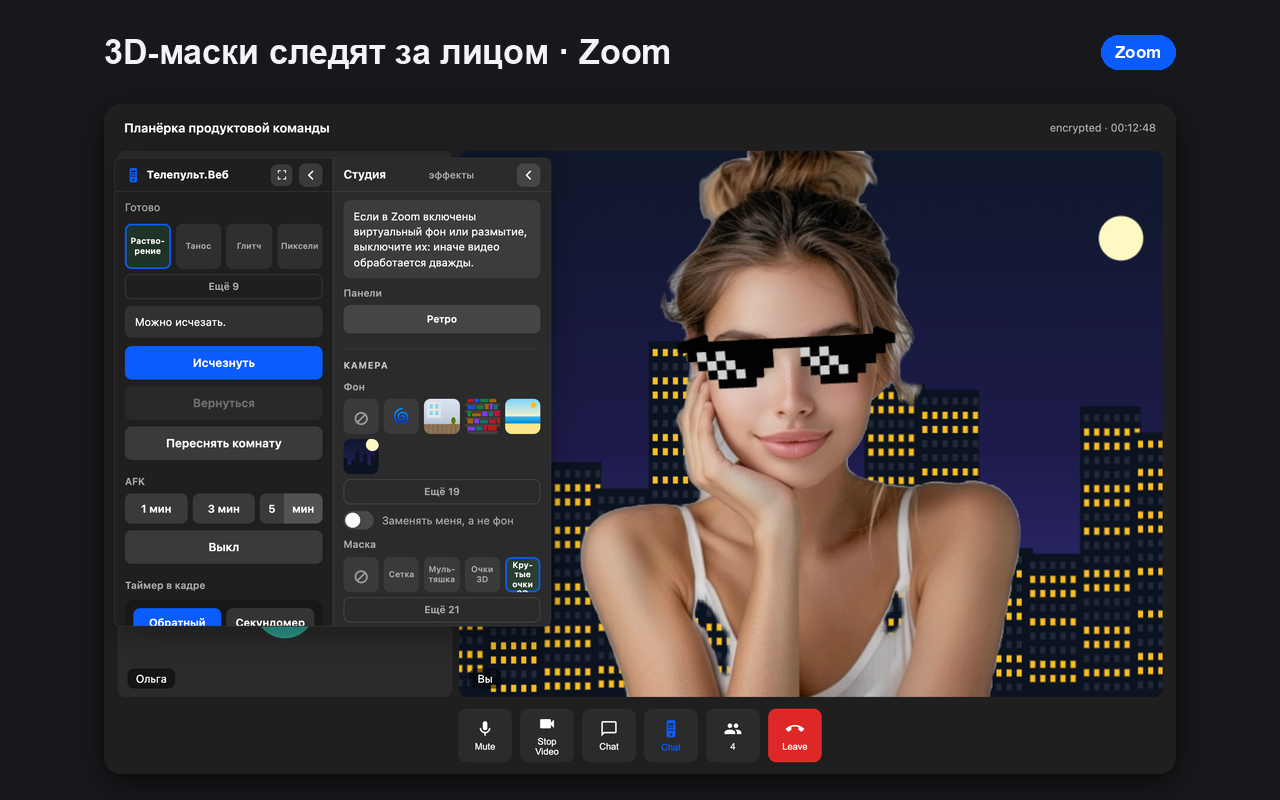Remove the mask with the none icon under Маска
The width and height of the screenshot is (1280, 800).
[x=361, y=575]
